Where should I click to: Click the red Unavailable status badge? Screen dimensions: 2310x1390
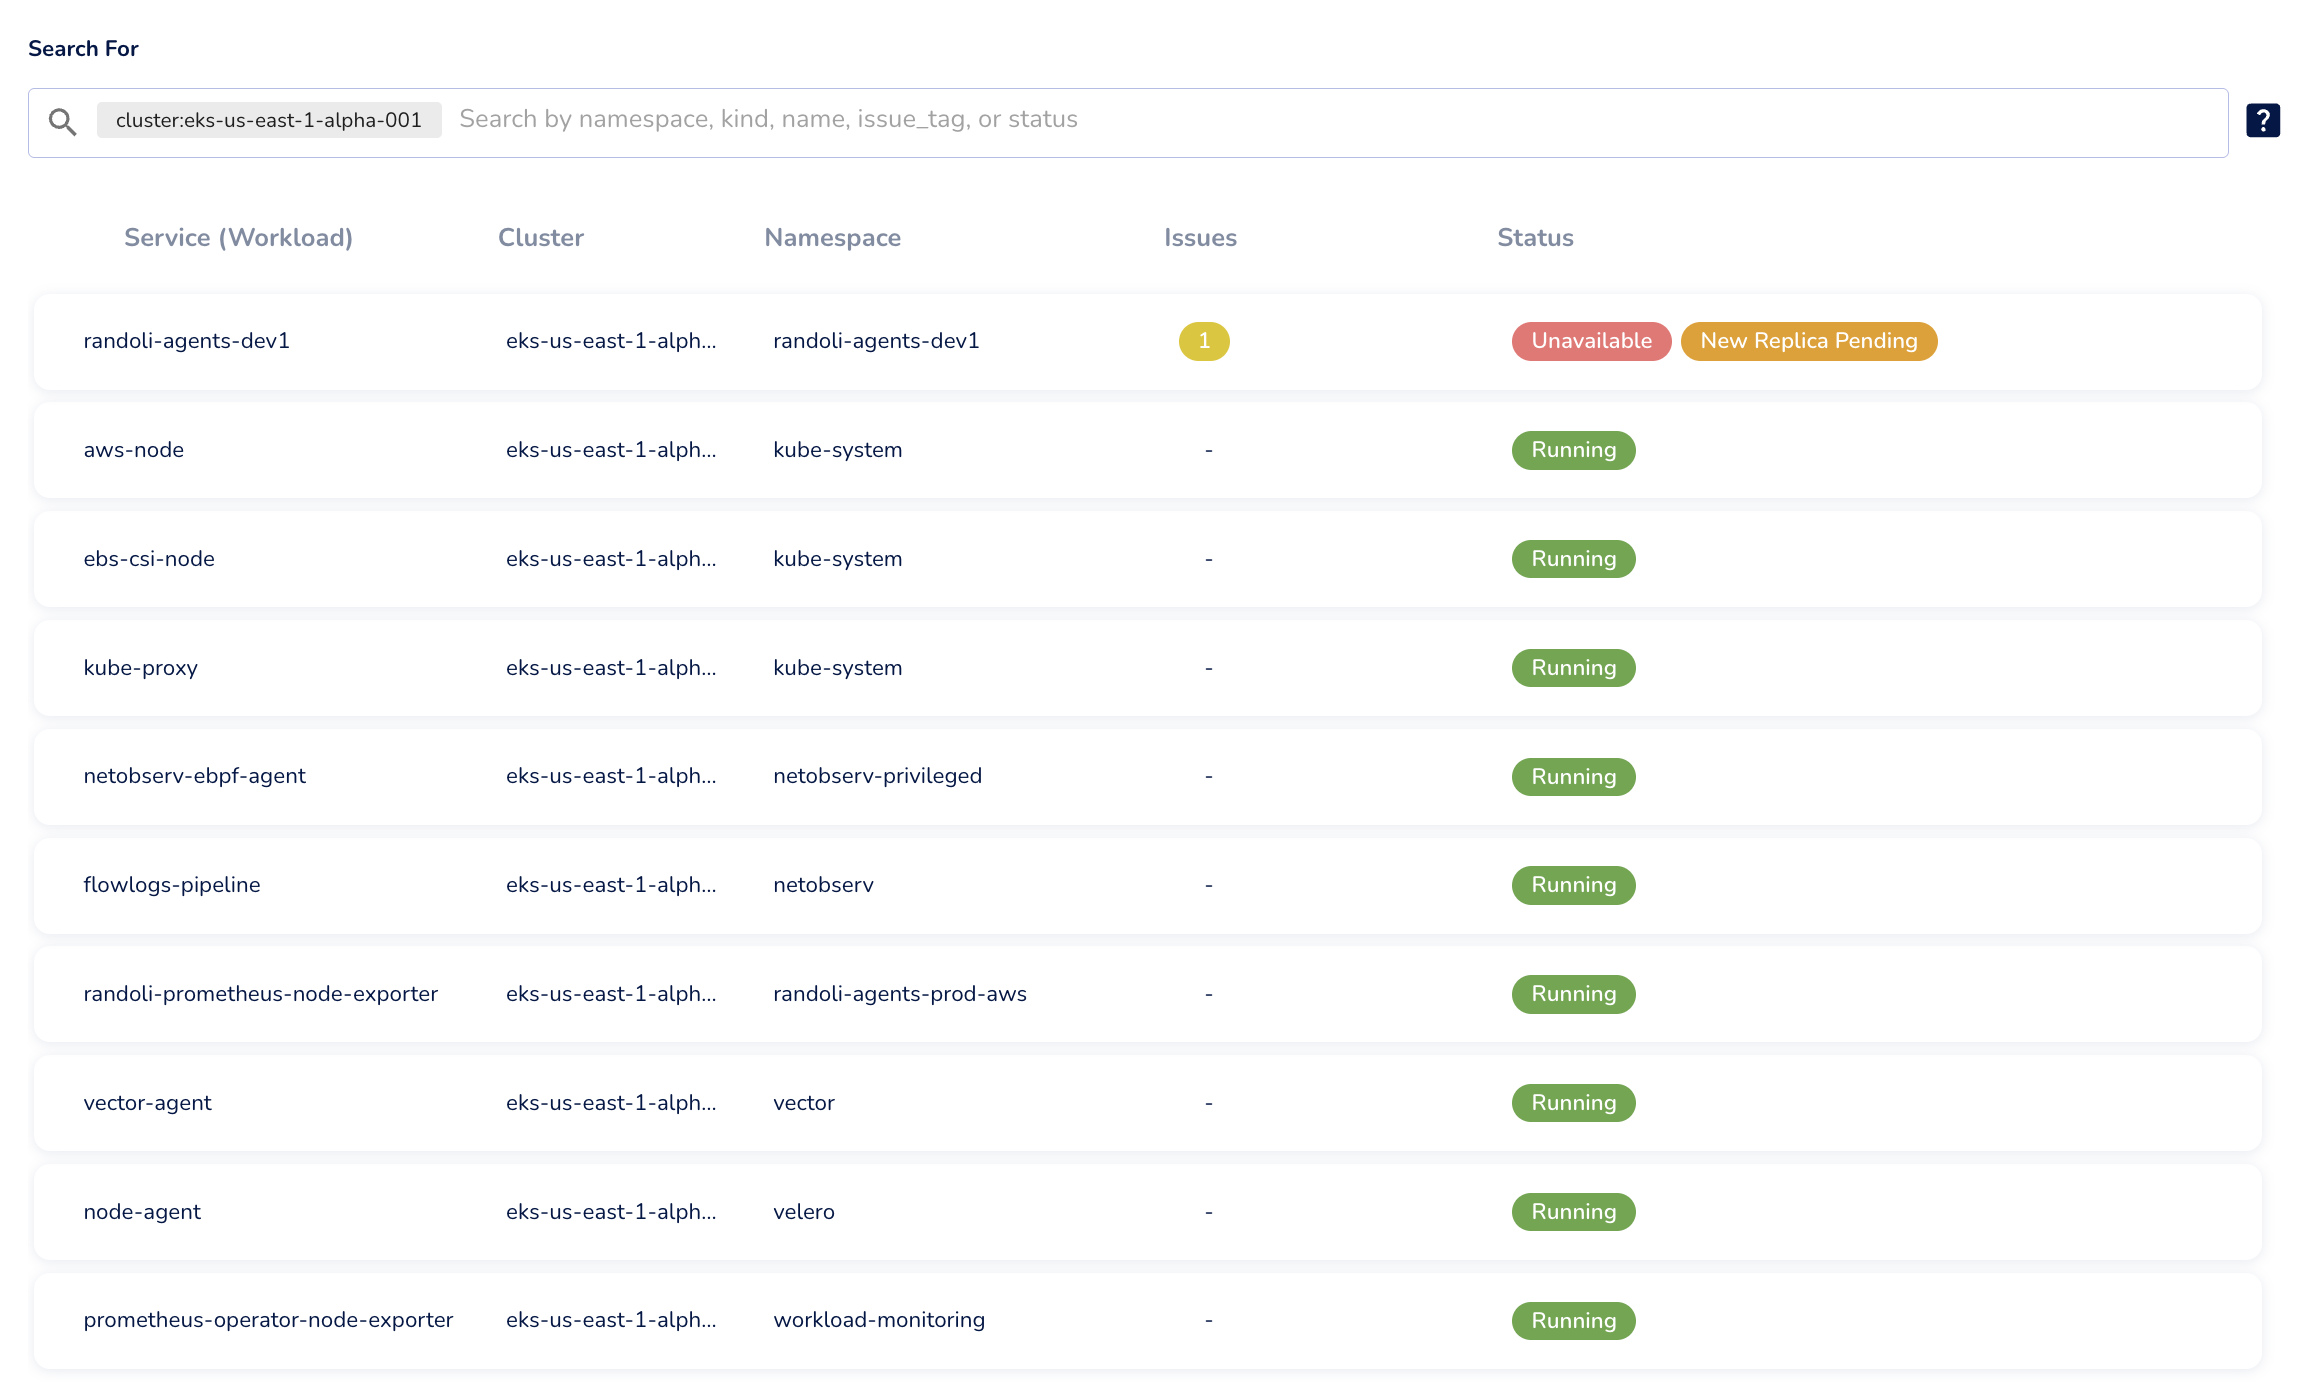click(1590, 341)
